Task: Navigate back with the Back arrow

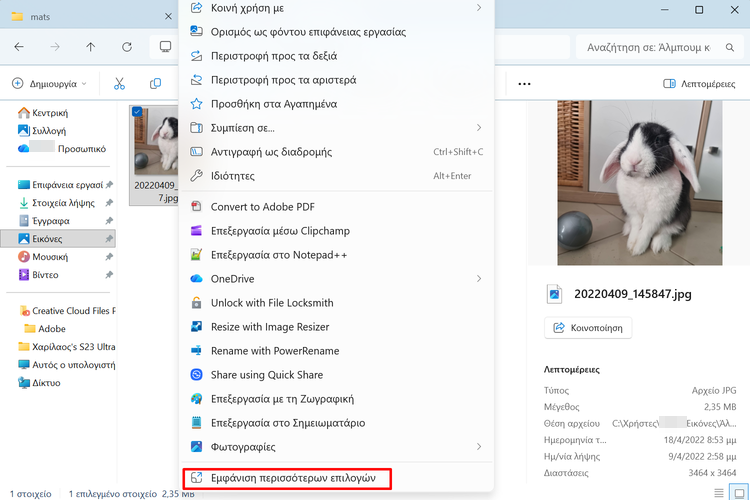Action: [20, 47]
